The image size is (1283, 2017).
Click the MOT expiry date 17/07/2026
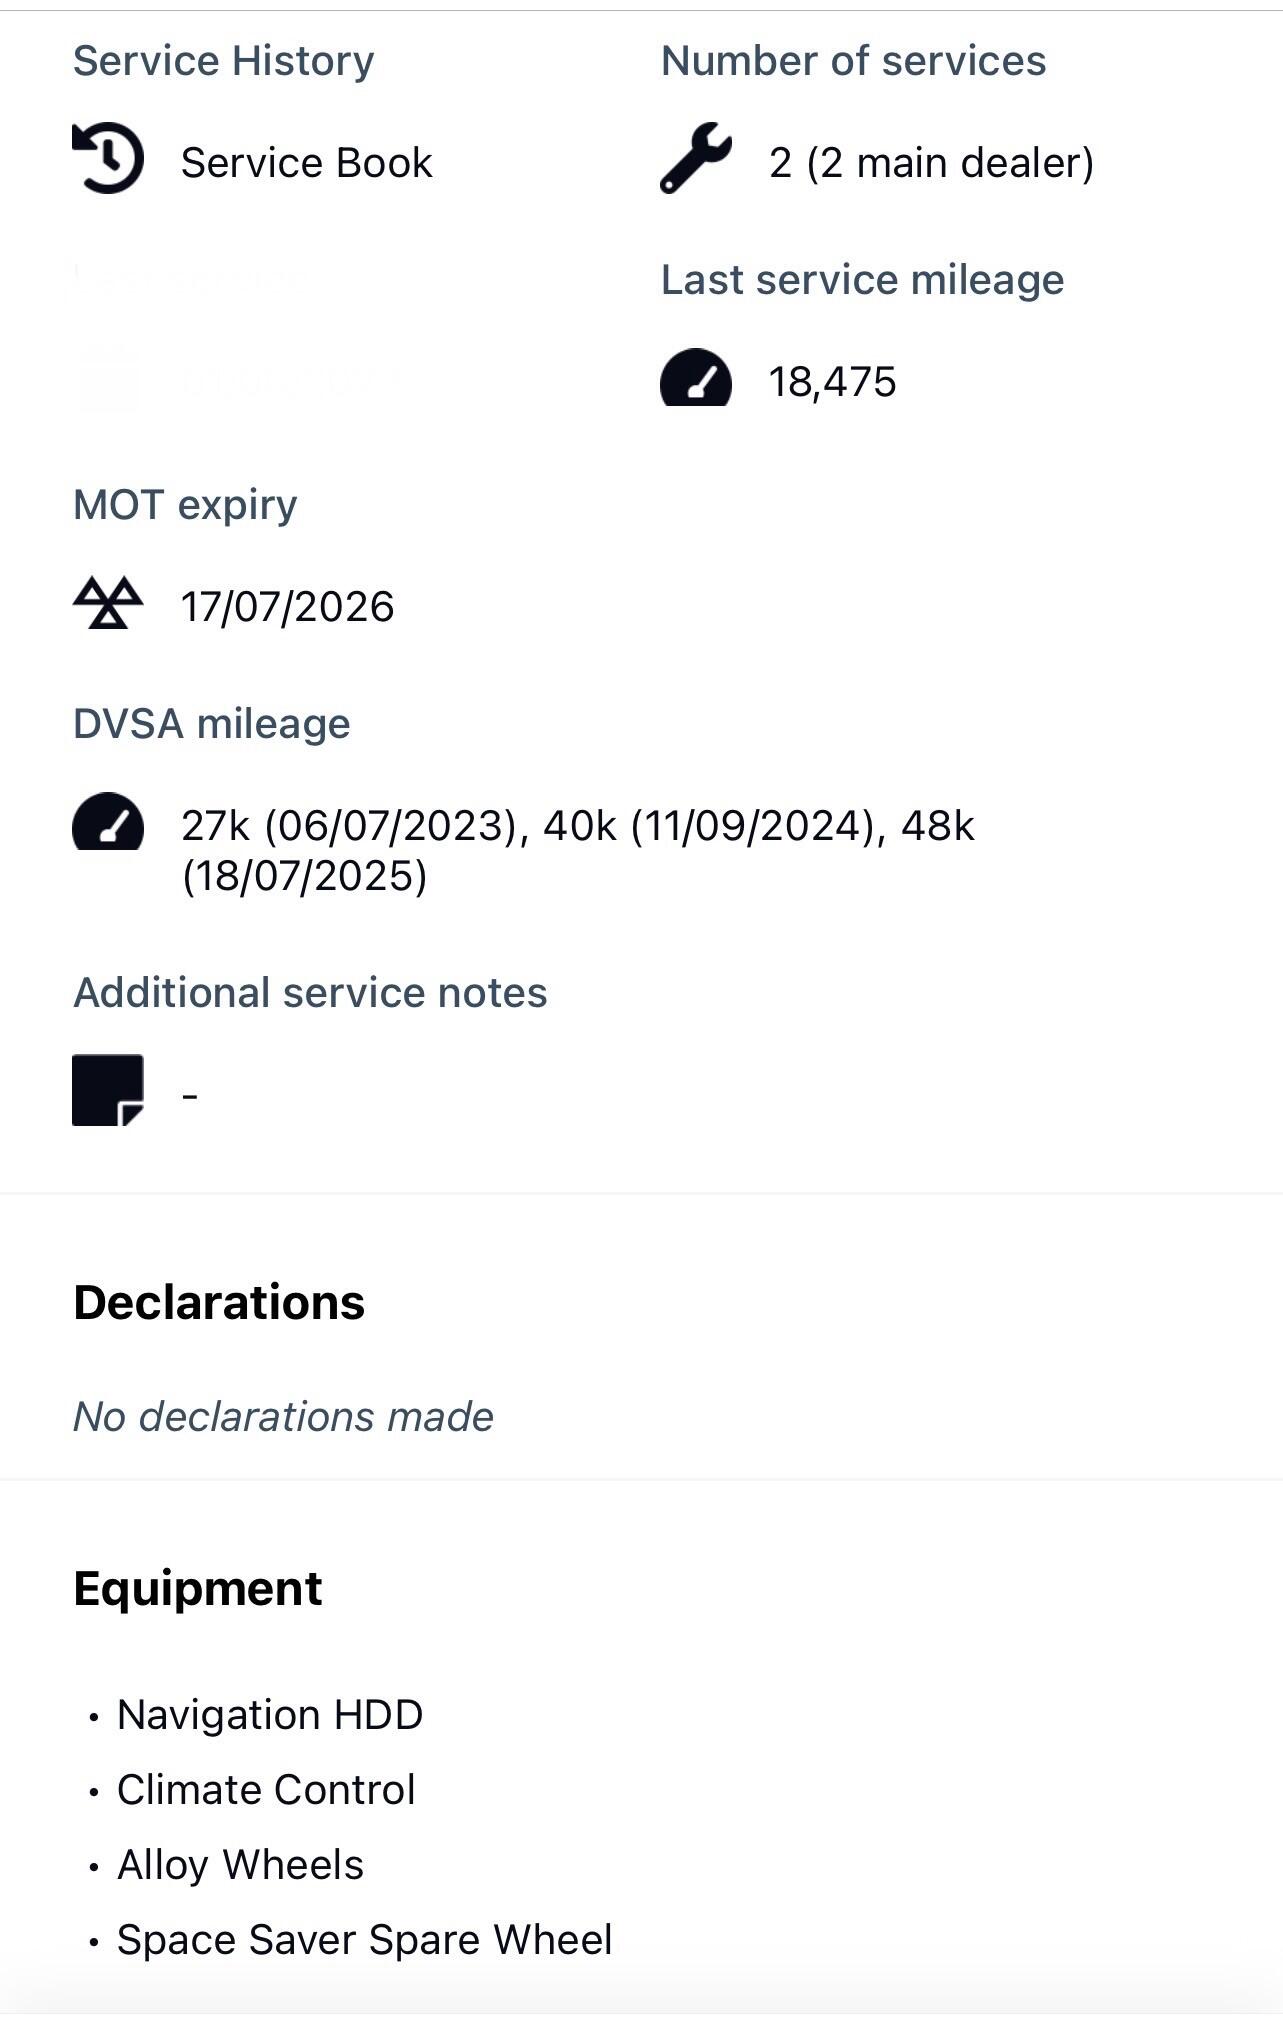(288, 607)
